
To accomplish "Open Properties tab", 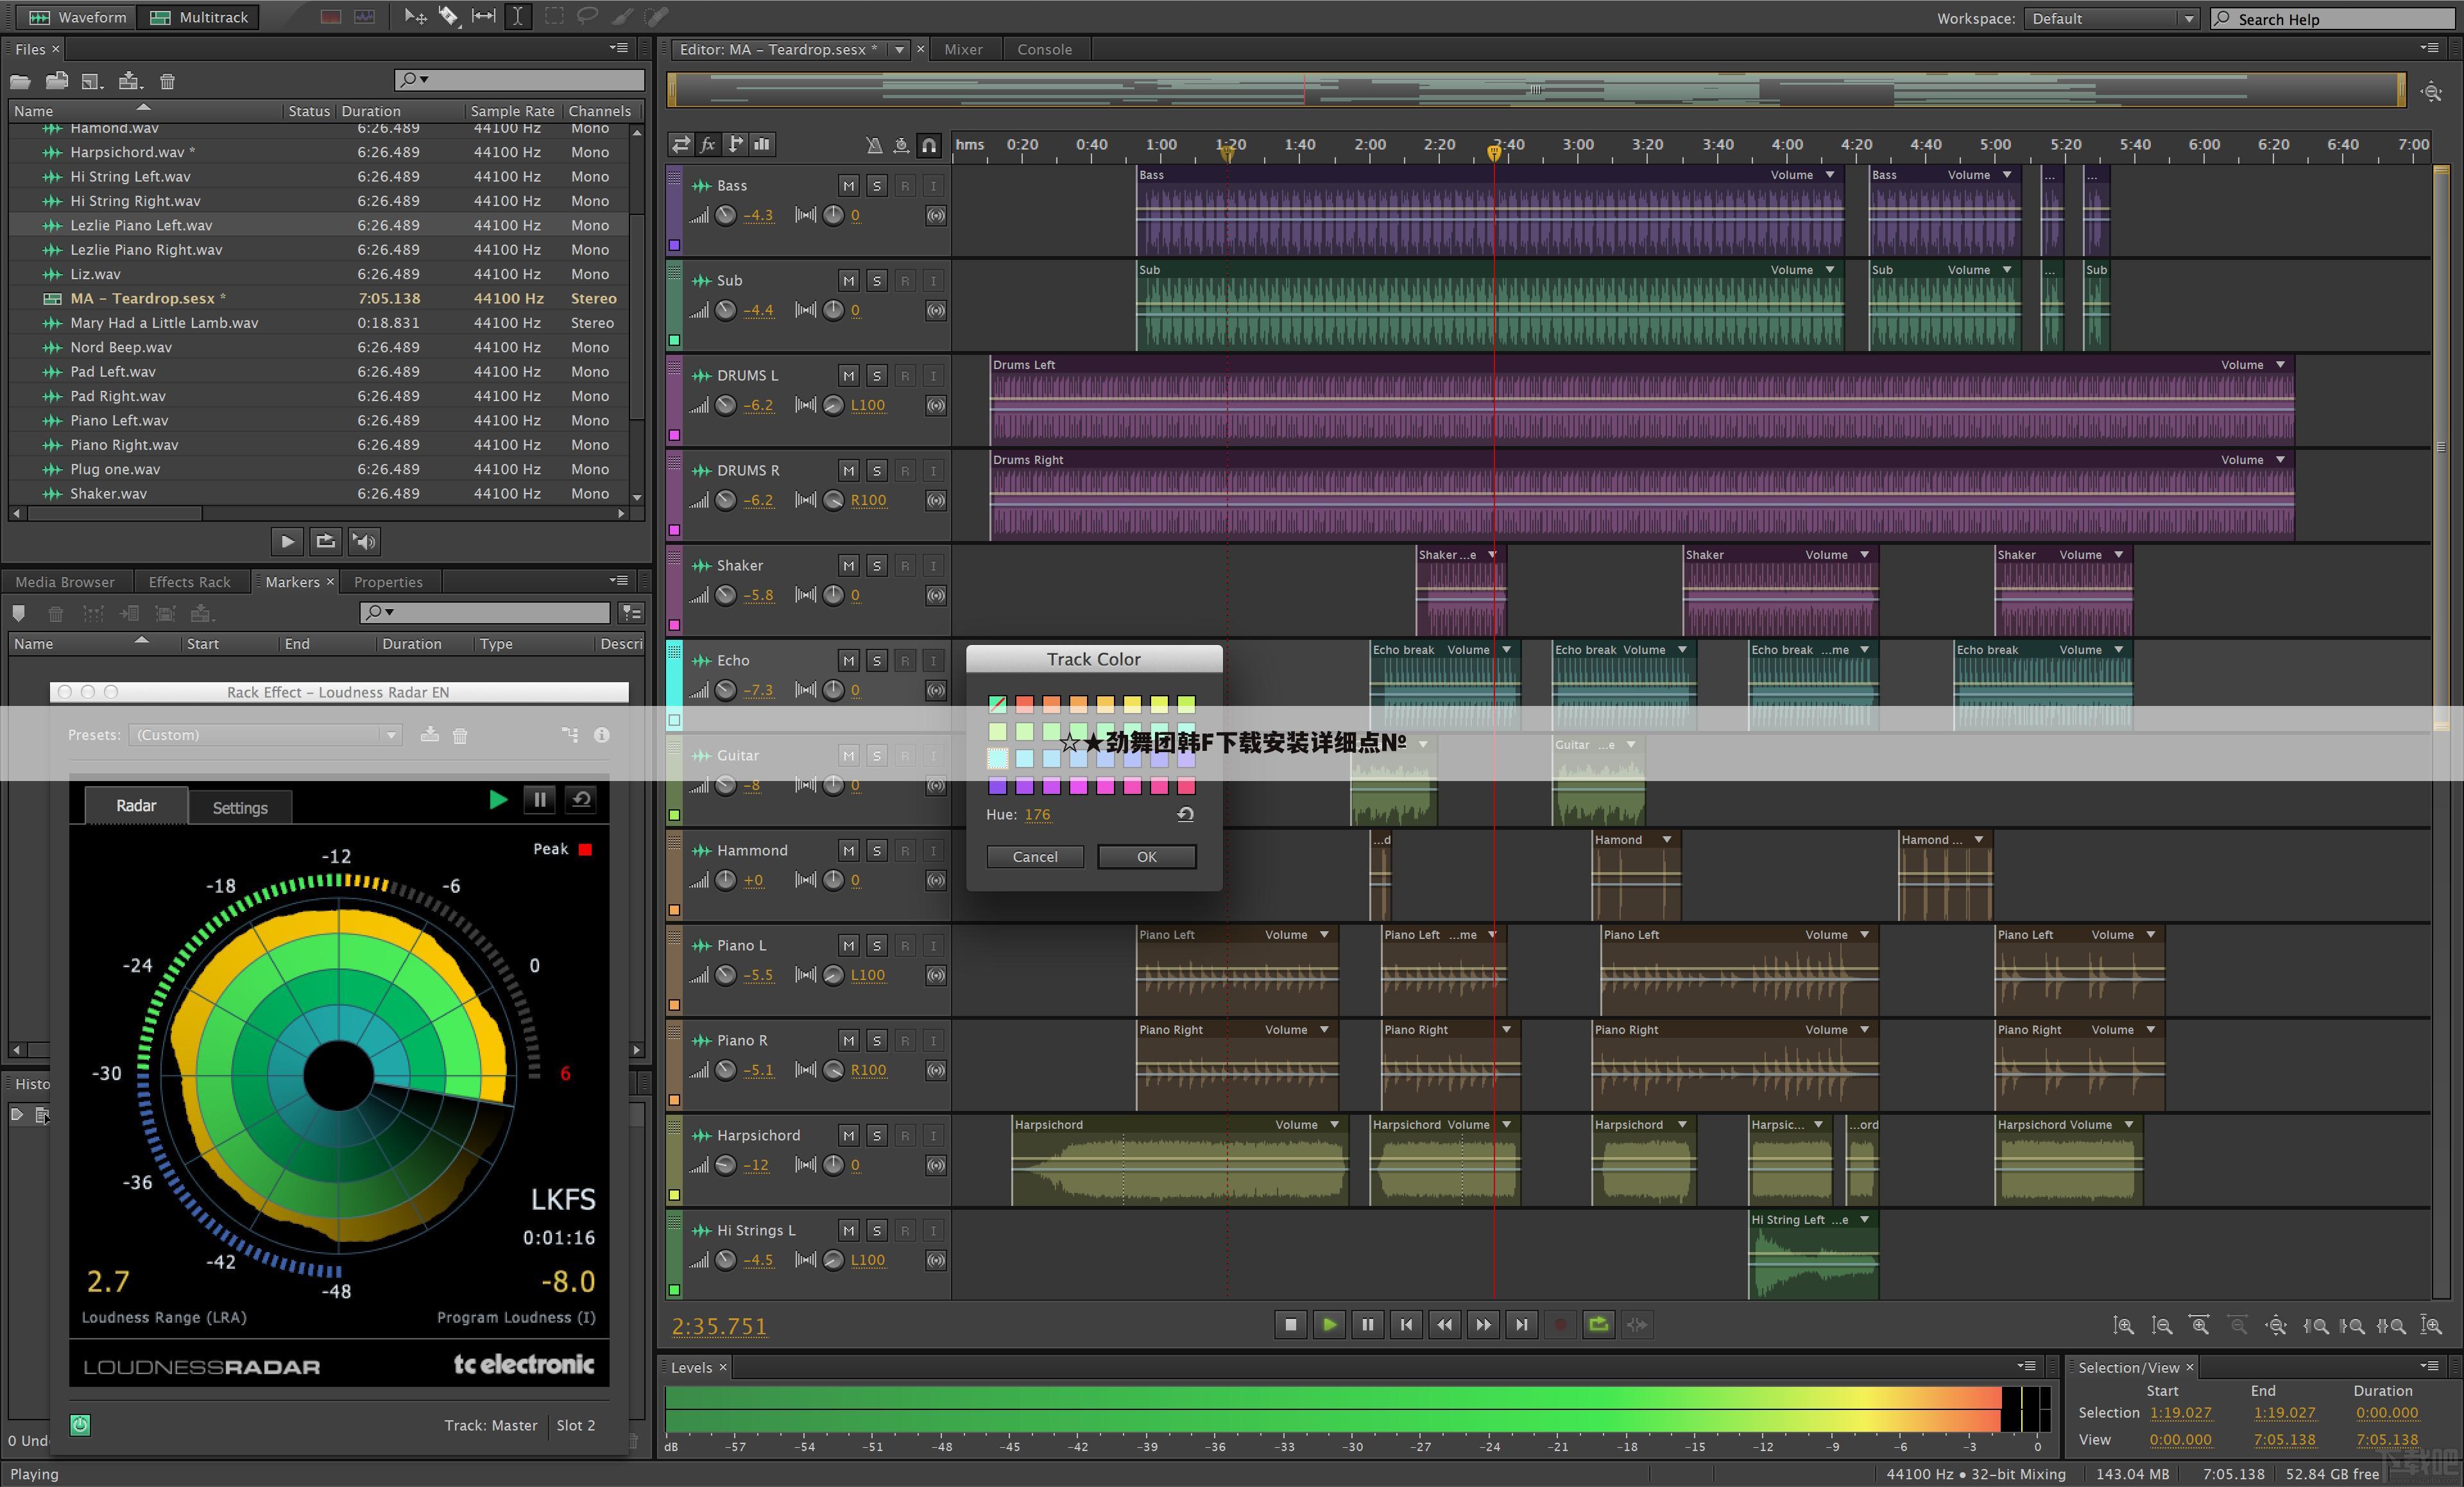I will click(388, 582).
